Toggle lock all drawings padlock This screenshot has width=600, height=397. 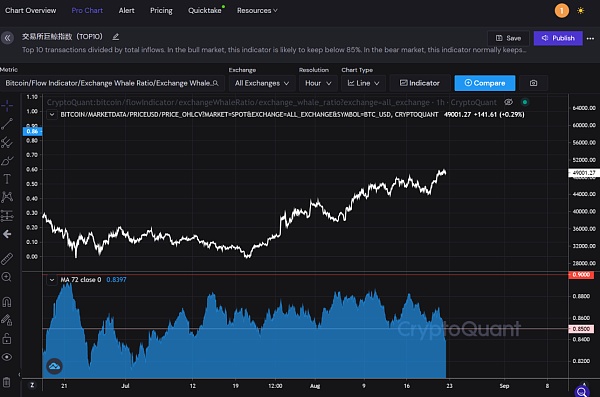point(7,338)
